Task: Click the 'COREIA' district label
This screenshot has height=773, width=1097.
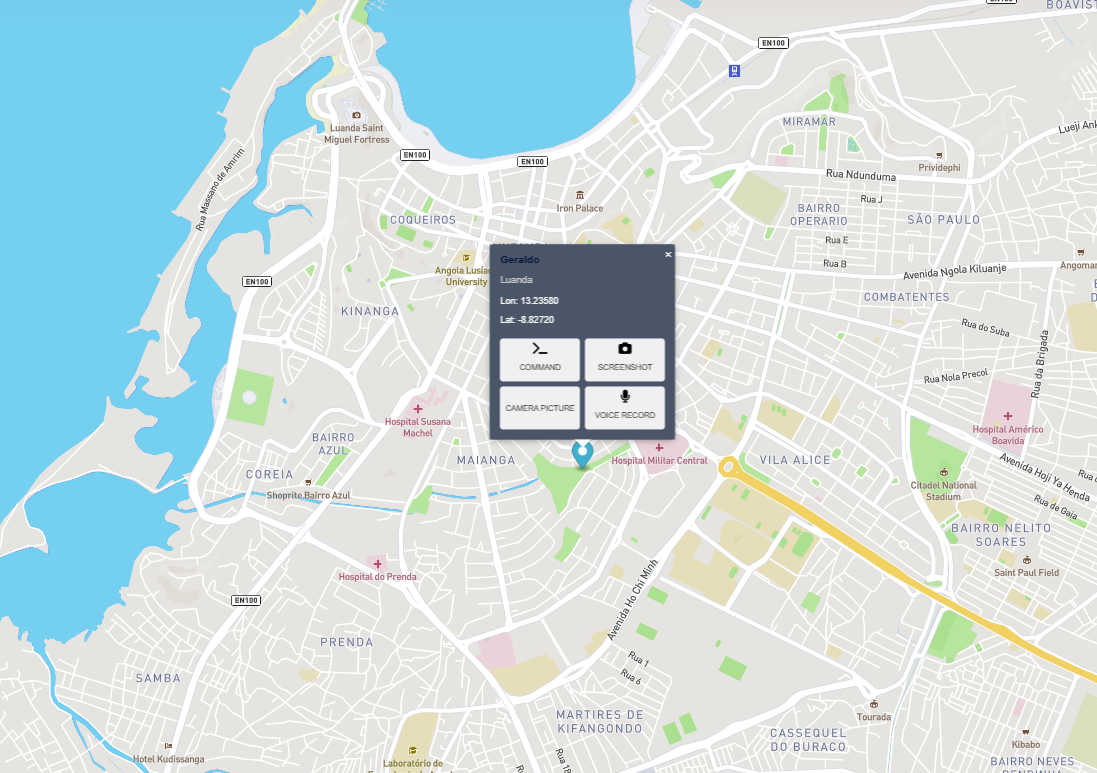Action: coord(269,474)
